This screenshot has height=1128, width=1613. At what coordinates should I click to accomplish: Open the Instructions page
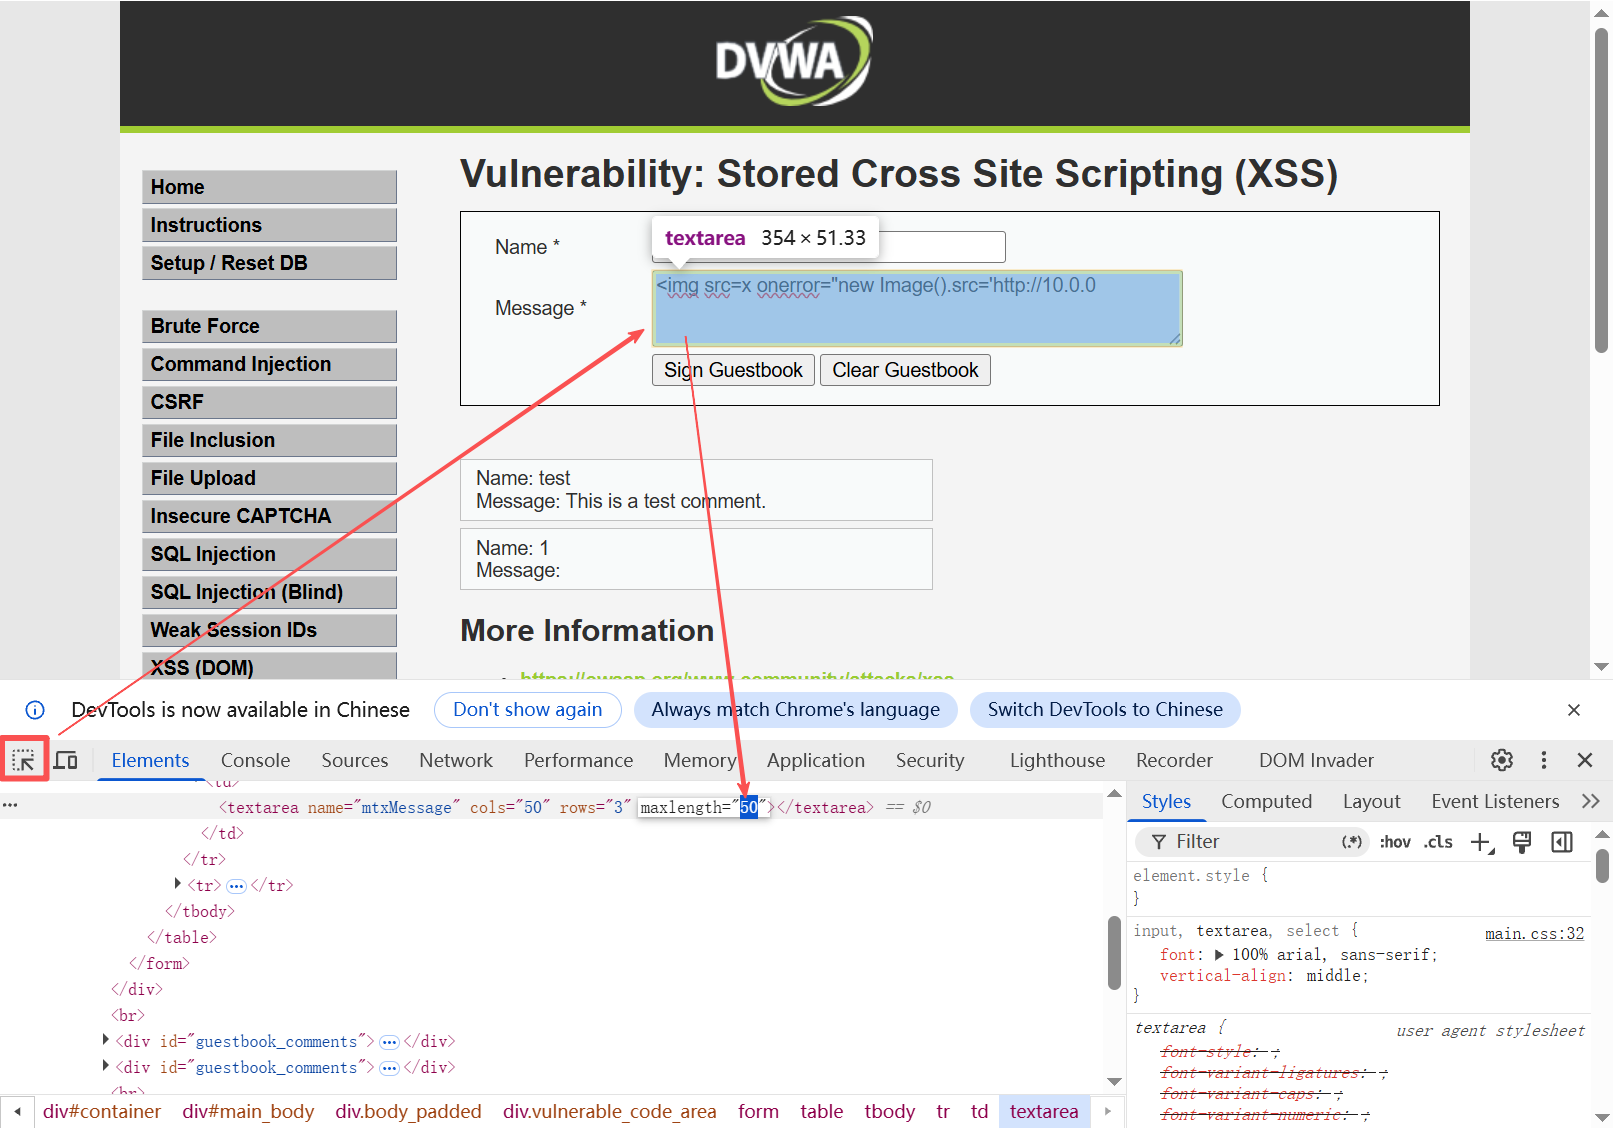269,225
